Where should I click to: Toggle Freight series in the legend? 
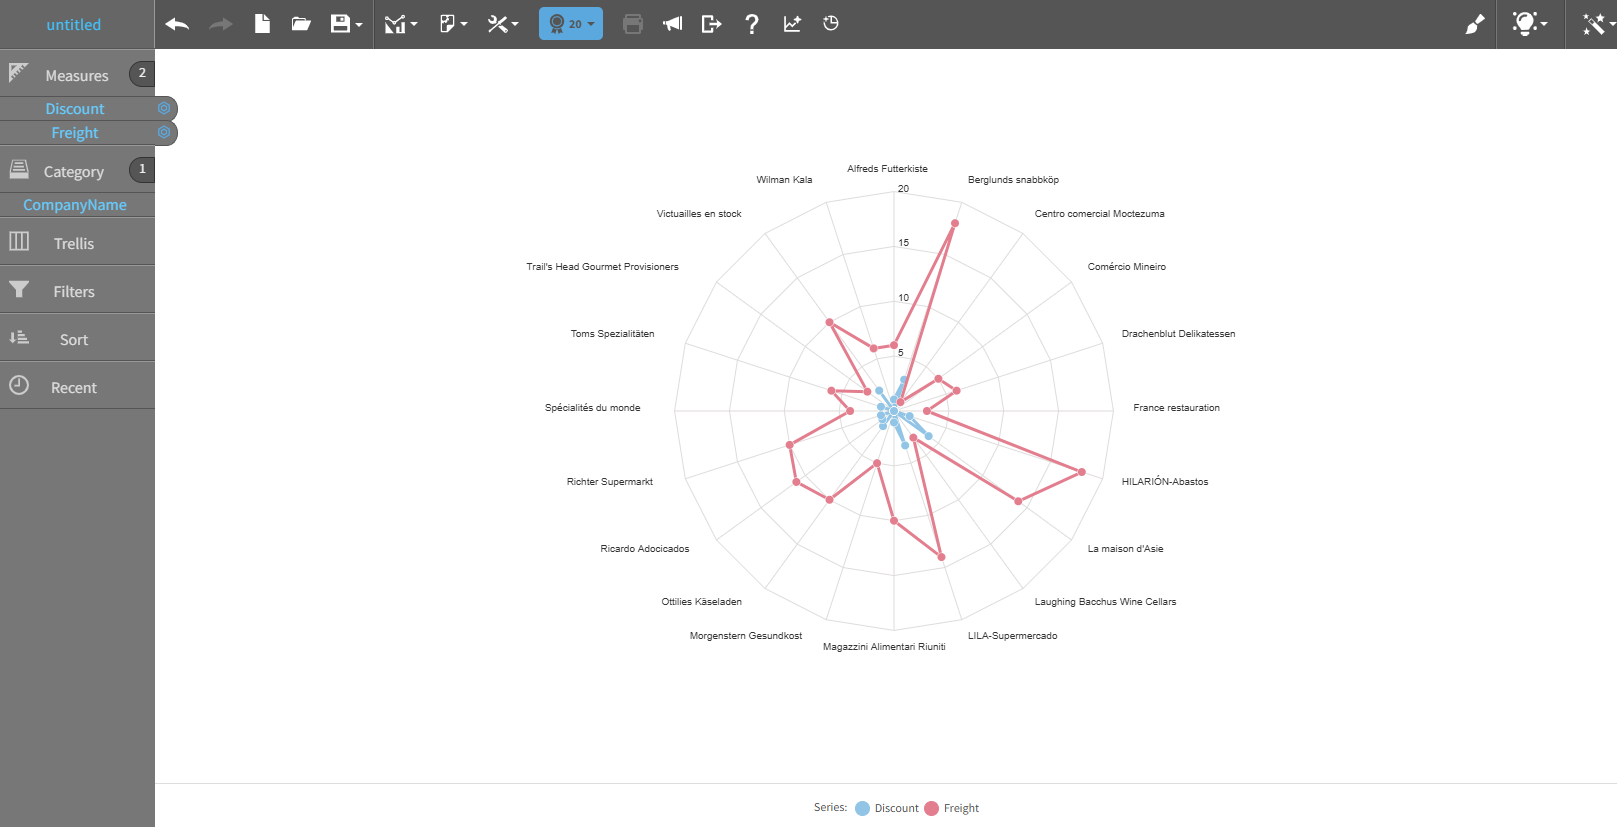[952, 808]
